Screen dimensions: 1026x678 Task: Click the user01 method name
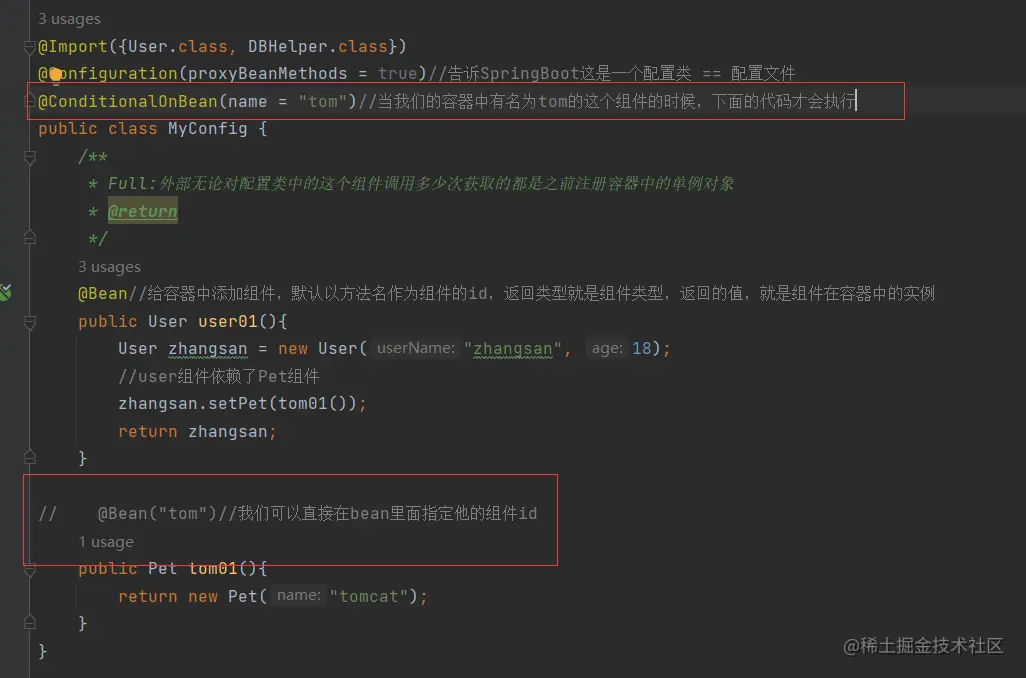(228, 321)
